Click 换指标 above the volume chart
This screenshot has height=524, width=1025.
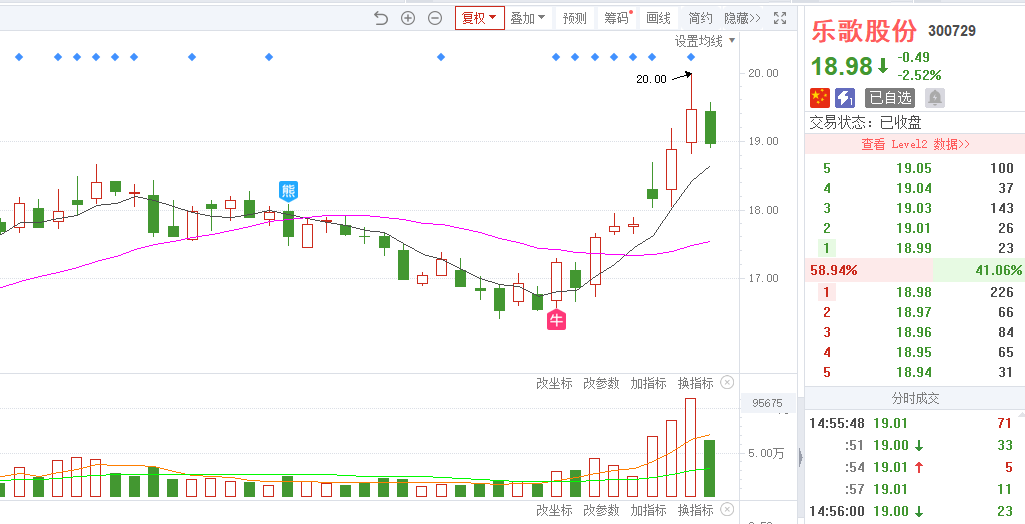696,383
